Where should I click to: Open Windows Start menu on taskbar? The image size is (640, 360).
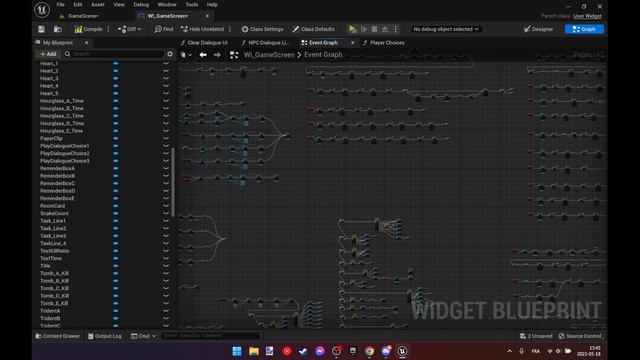(x=237, y=351)
